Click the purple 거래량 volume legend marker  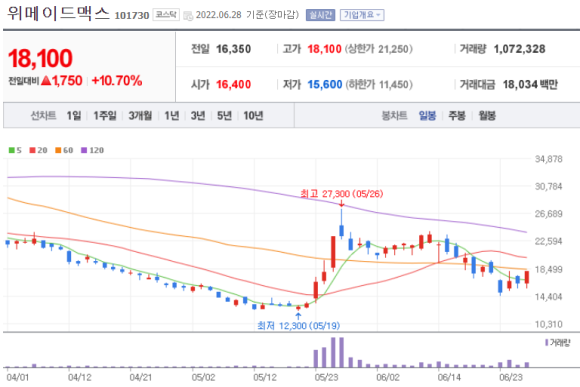point(547,343)
